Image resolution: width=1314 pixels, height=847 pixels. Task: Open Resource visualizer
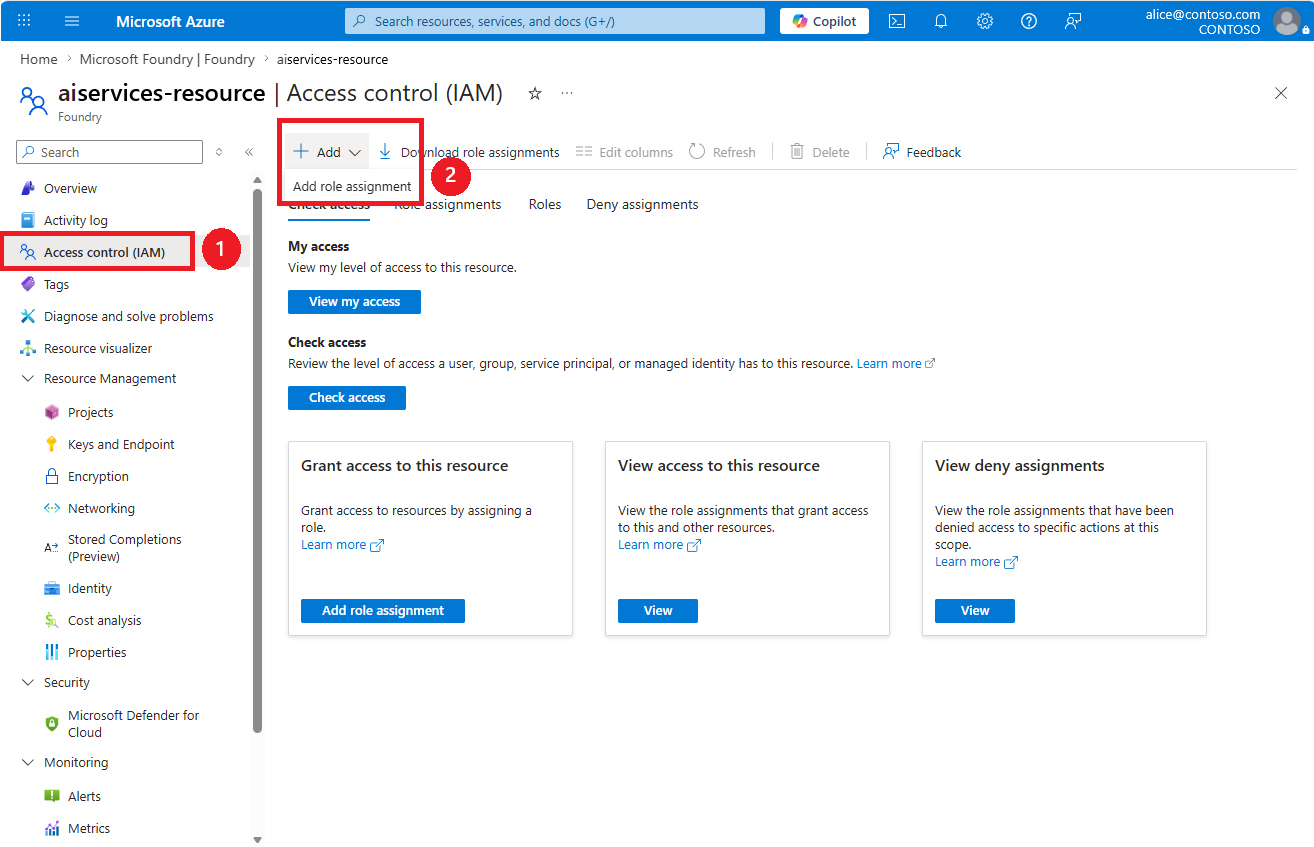click(98, 348)
